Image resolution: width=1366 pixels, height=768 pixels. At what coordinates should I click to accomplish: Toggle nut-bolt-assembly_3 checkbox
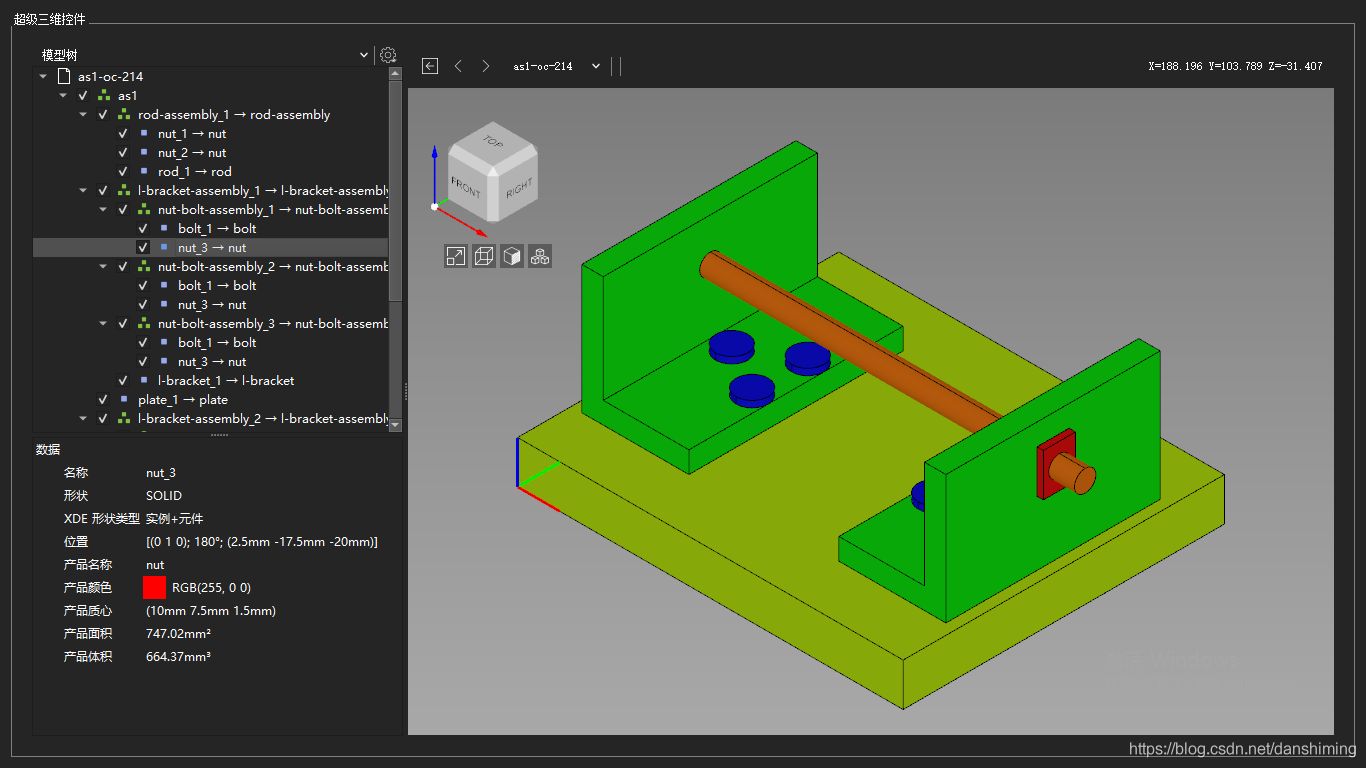[123, 324]
